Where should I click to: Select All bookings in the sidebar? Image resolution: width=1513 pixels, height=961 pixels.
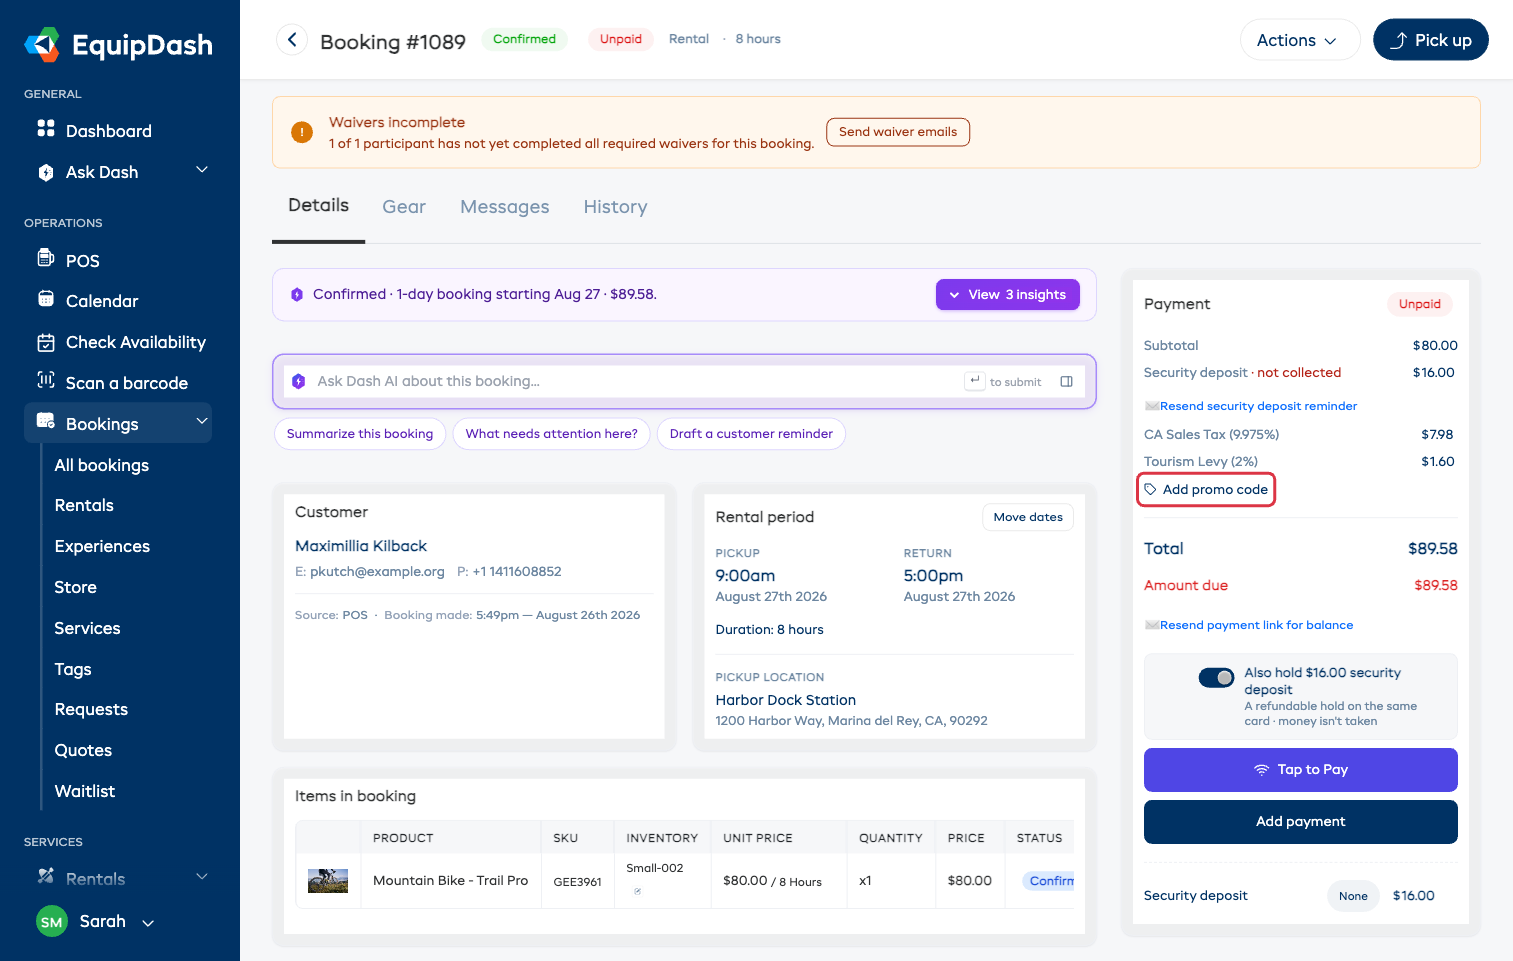click(102, 465)
